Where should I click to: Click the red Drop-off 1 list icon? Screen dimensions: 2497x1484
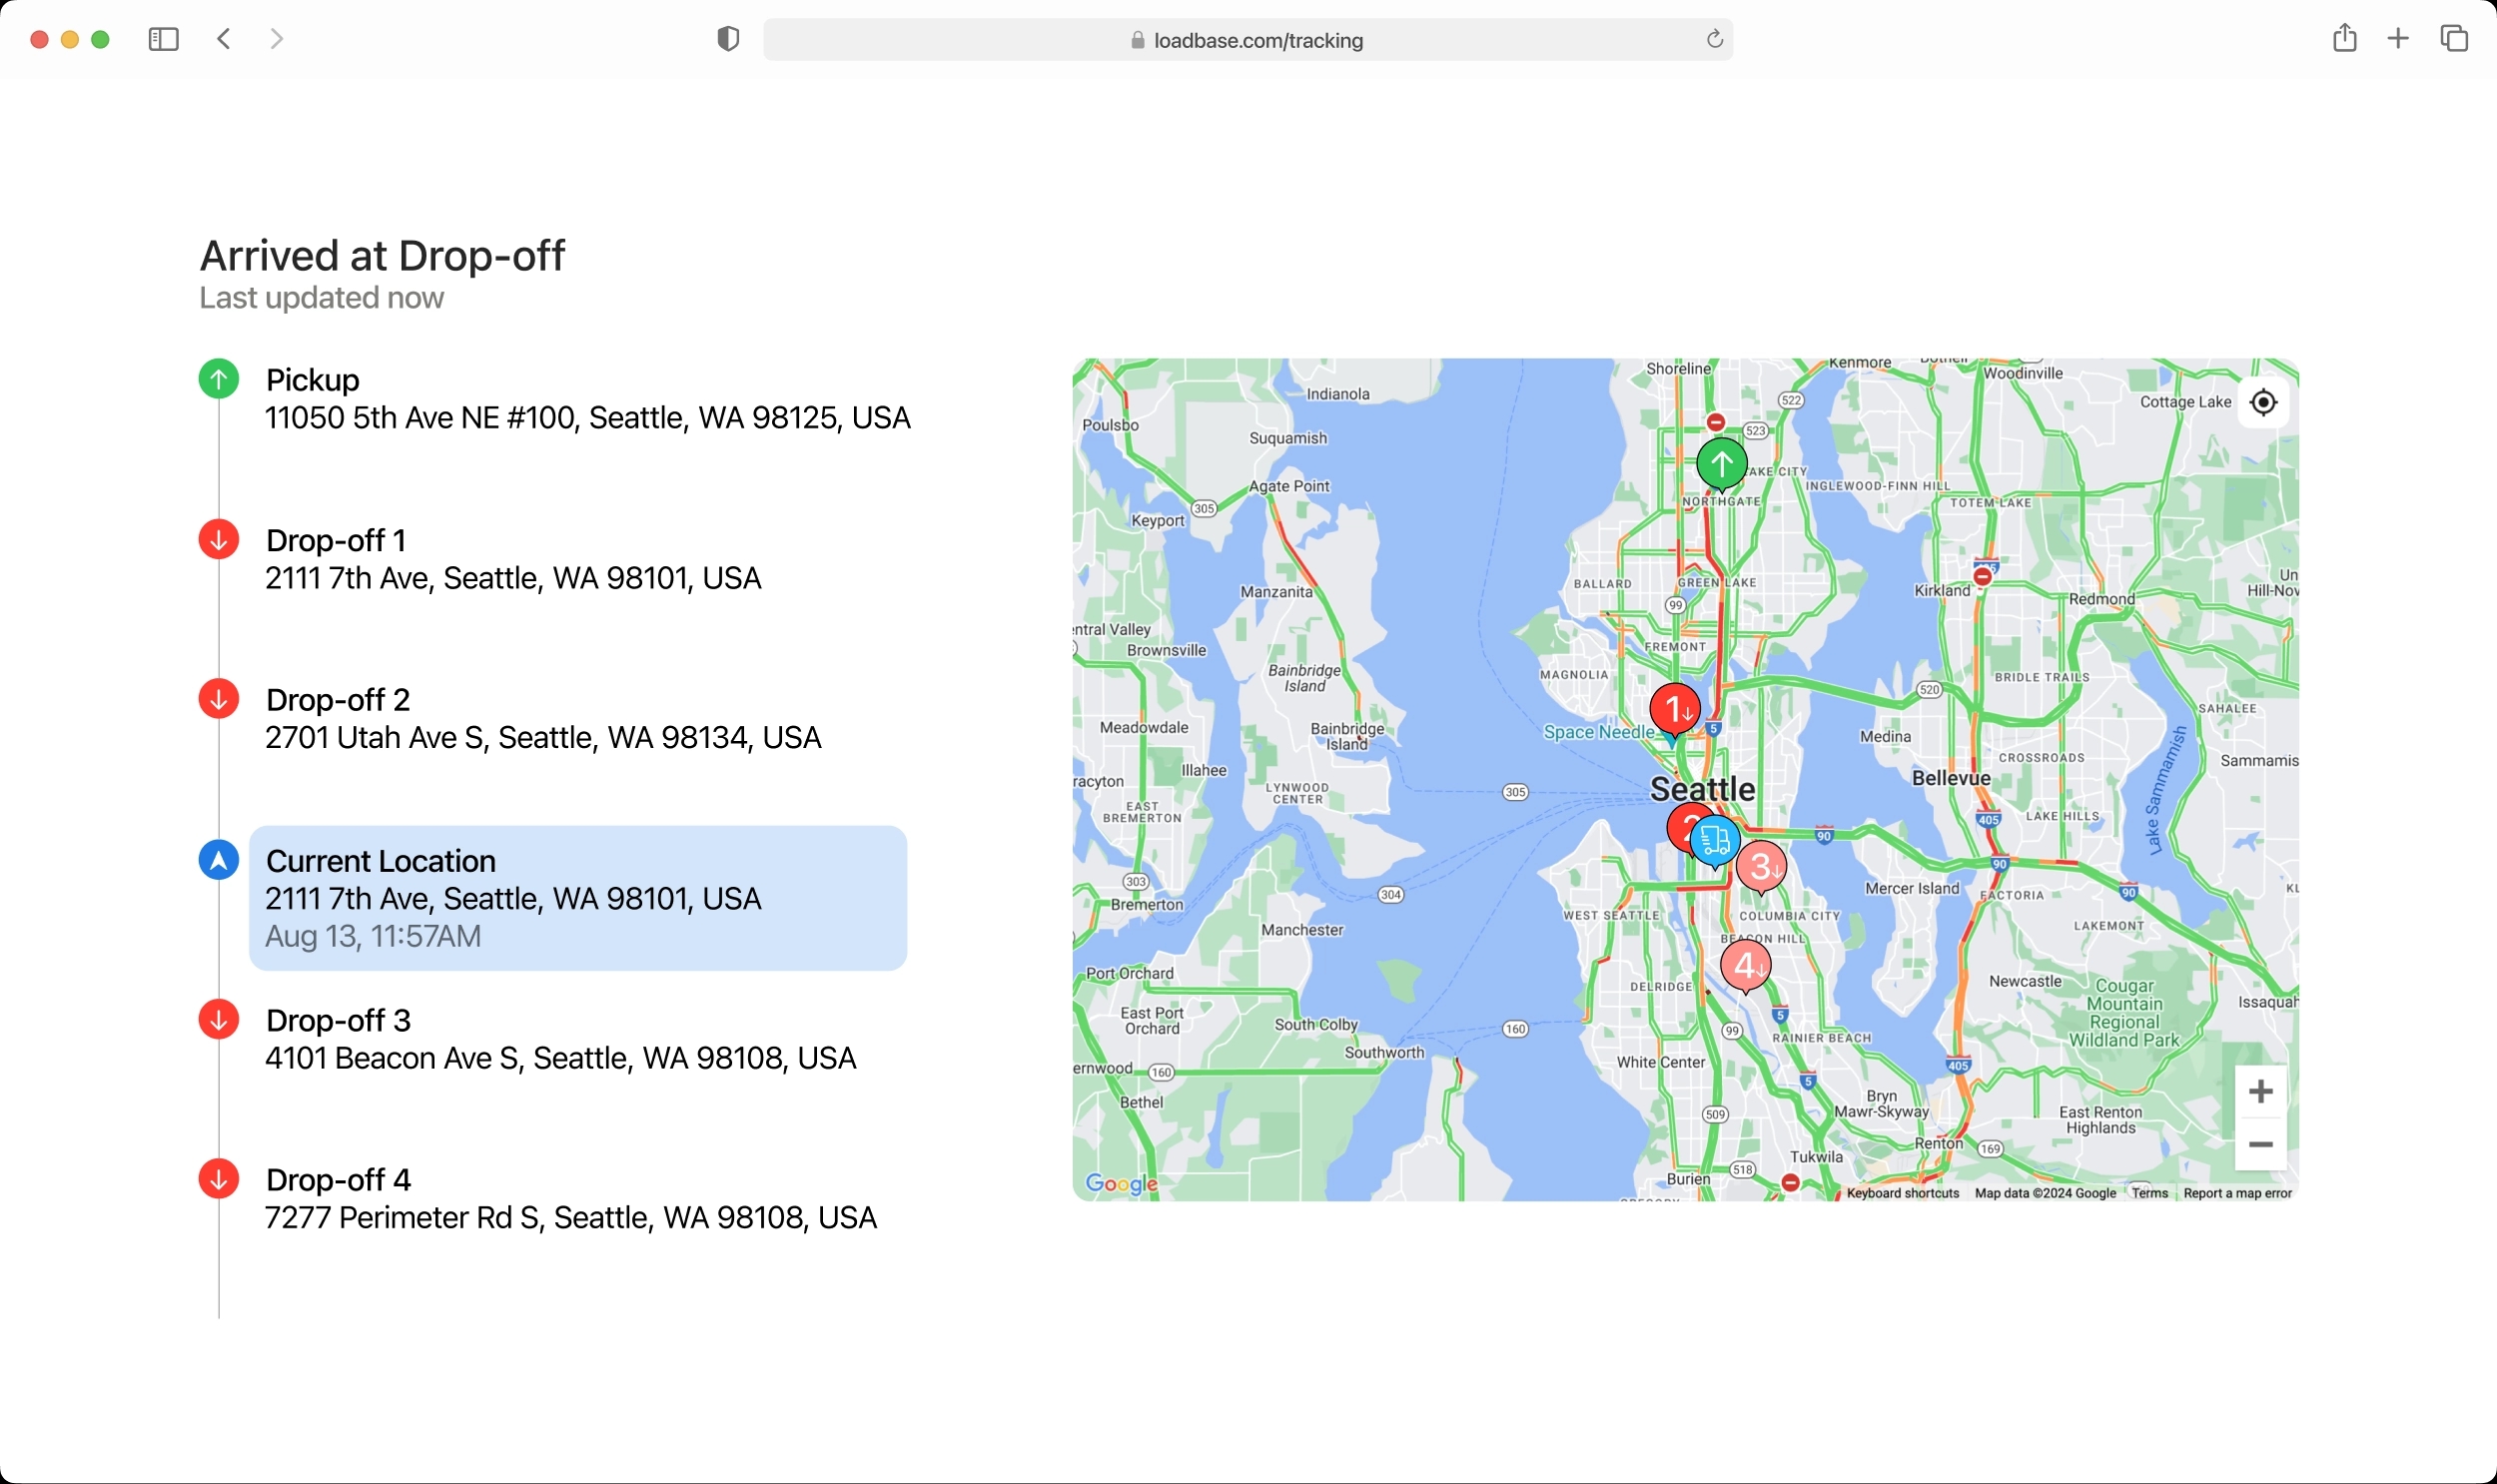coord(219,539)
